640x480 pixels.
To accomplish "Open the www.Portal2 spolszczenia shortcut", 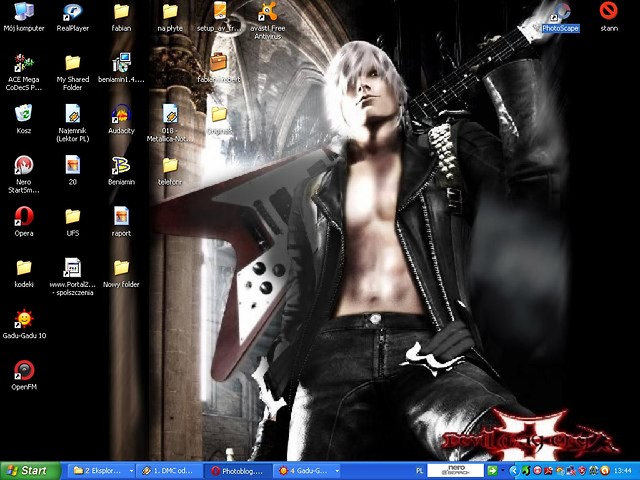I will coord(73,277).
